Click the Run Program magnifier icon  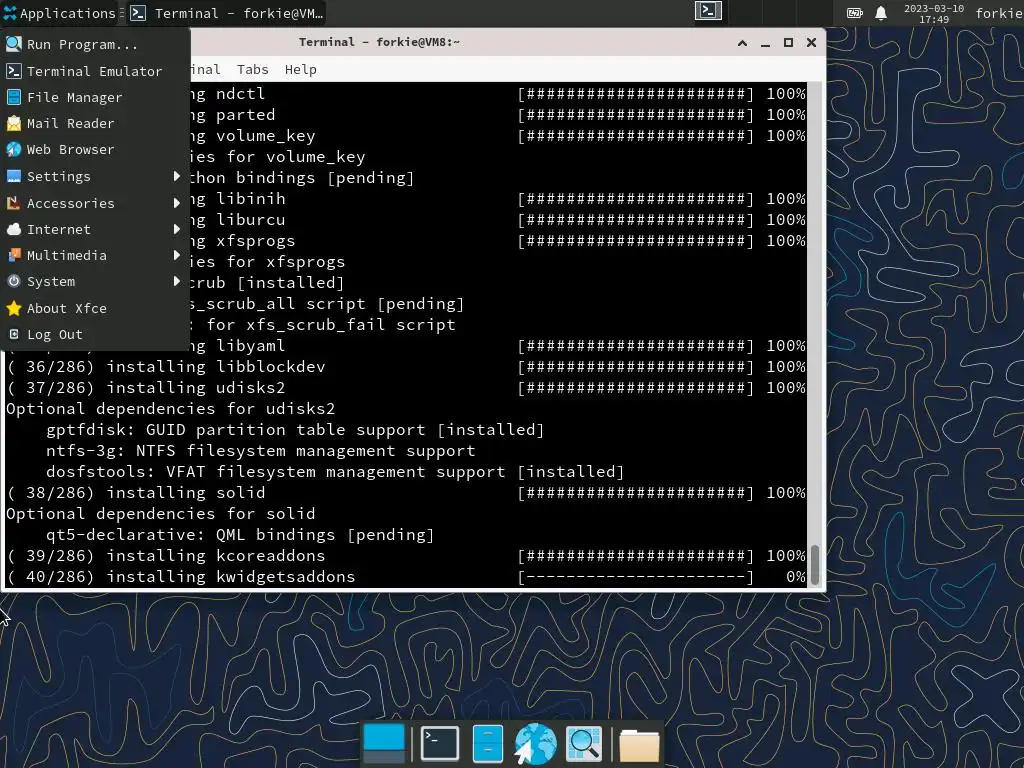click(14, 44)
